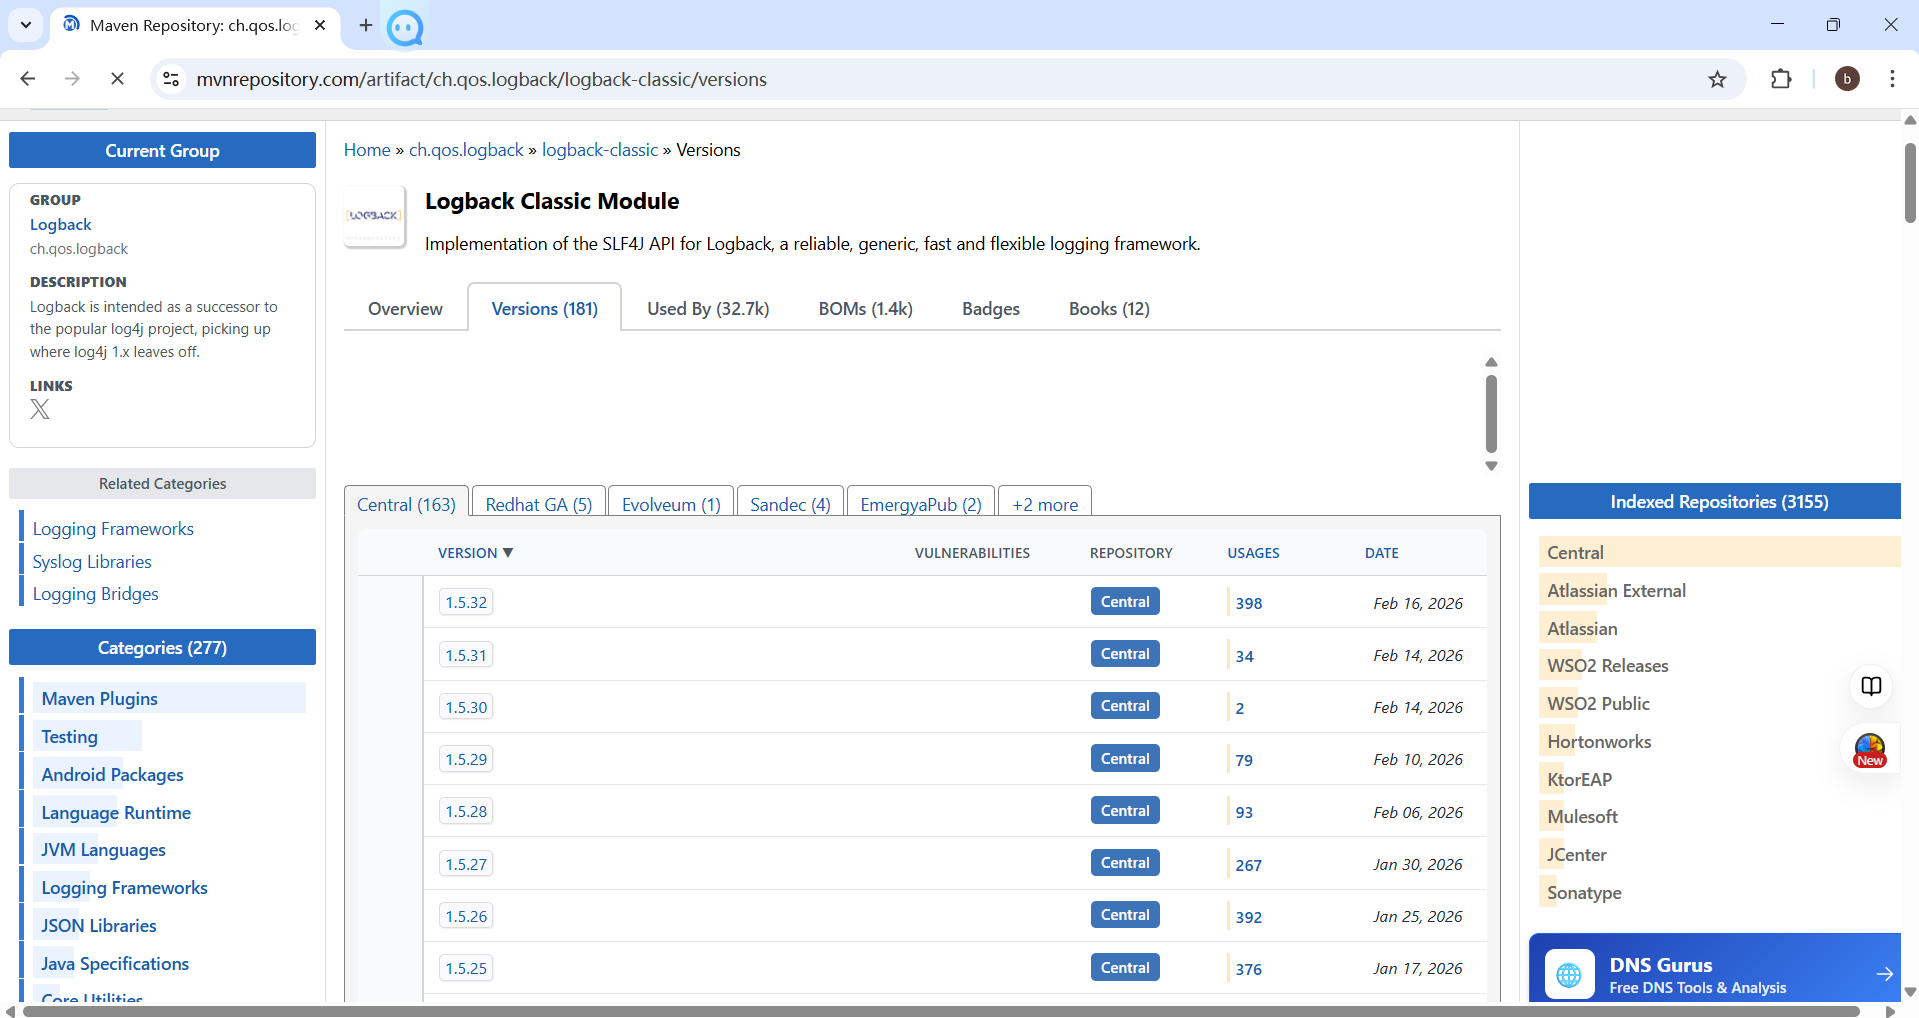Click the X social link icon

pos(40,409)
